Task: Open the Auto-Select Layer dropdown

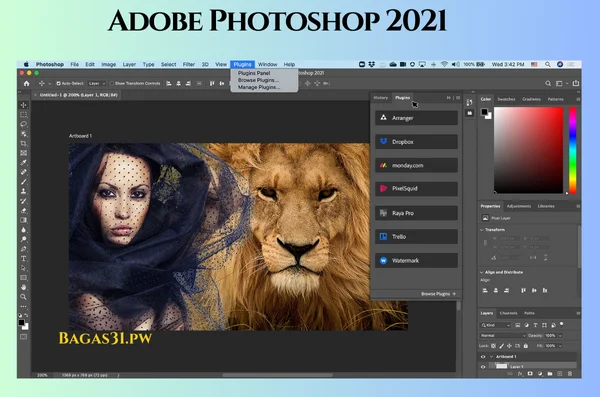Action: pyautogui.click(x=96, y=83)
